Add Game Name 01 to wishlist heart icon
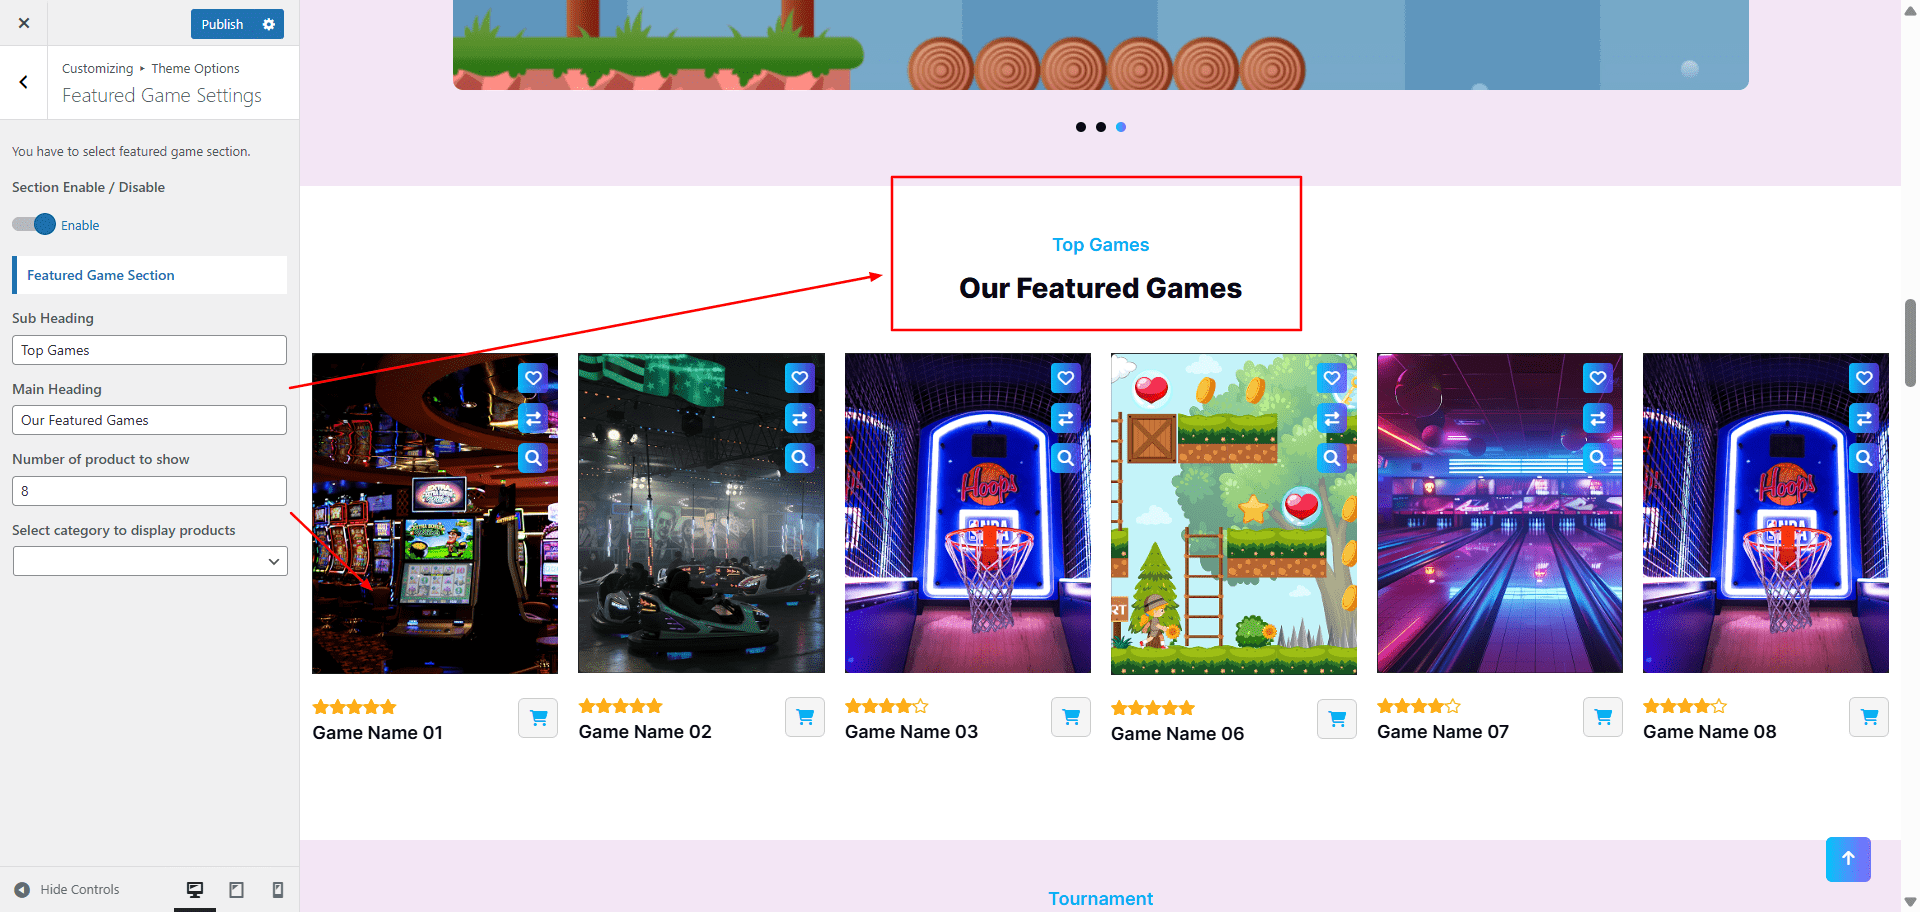The height and width of the screenshot is (912, 1920). coord(533,378)
